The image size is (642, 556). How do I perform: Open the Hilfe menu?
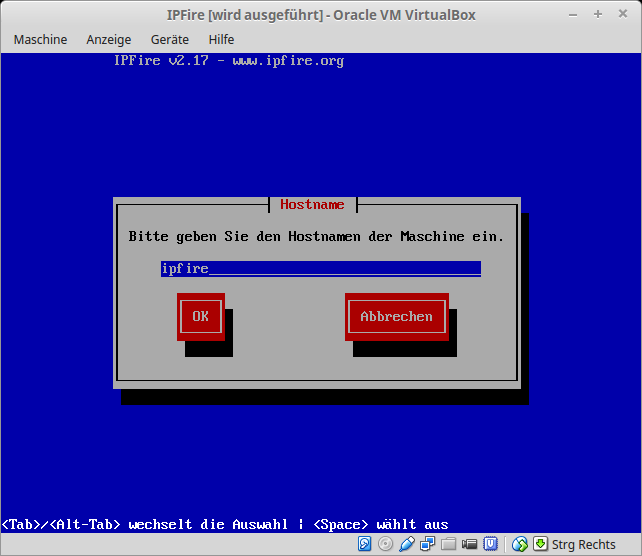(221, 40)
